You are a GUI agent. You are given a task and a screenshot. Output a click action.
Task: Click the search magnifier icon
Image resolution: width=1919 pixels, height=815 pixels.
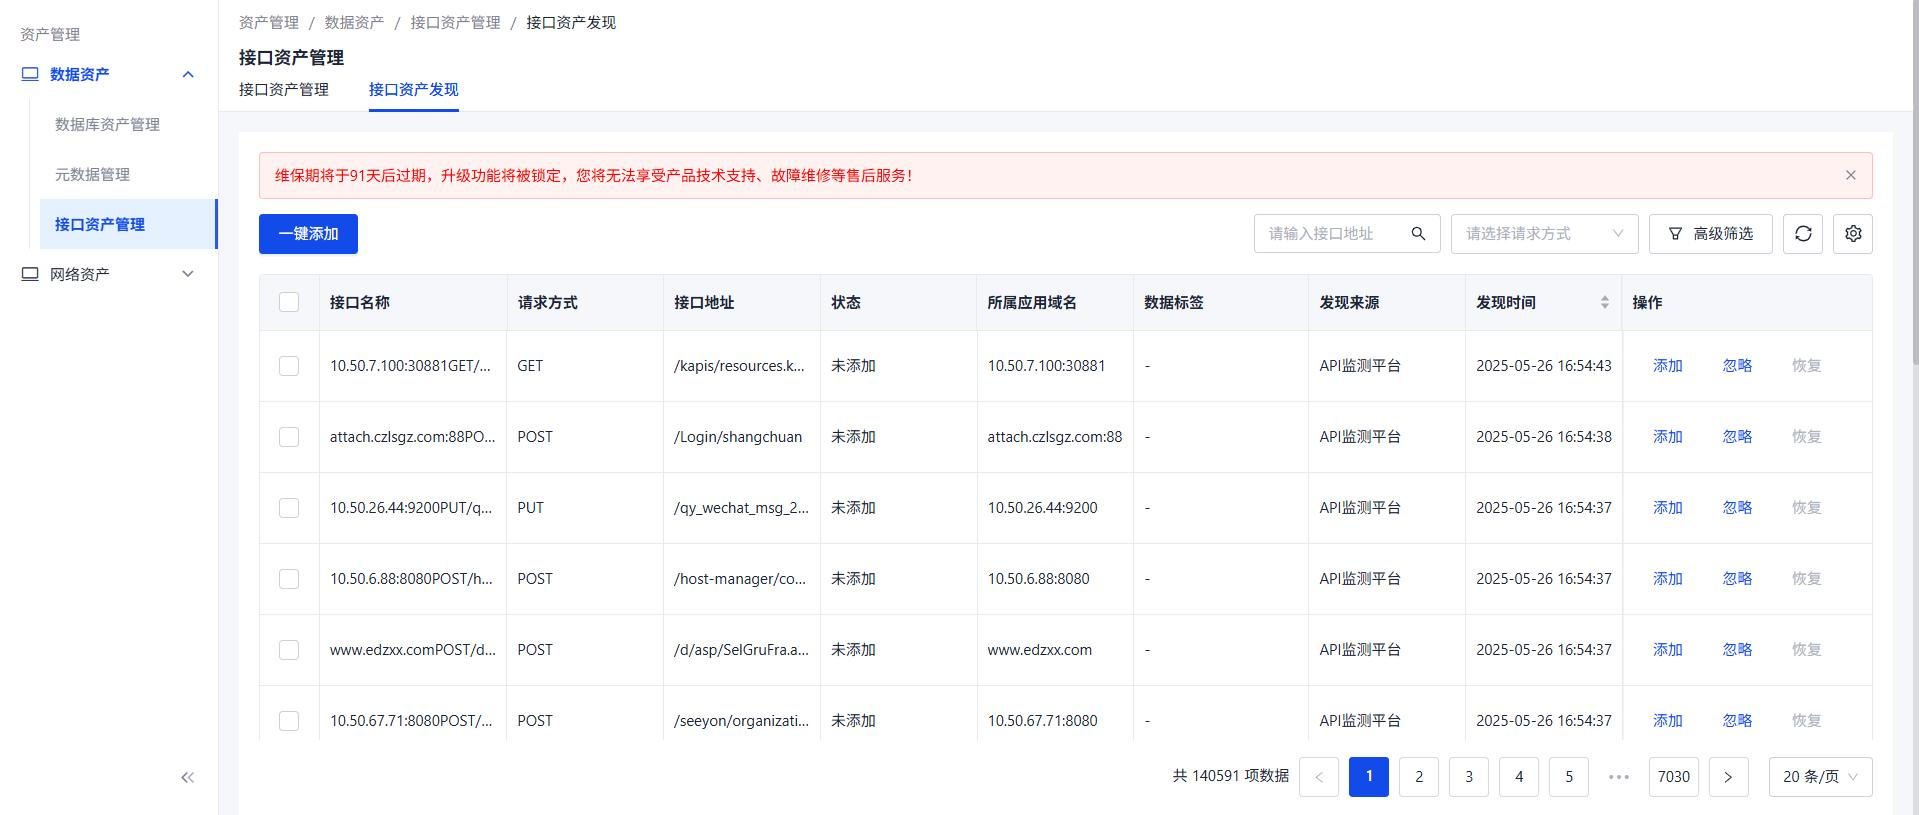[x=1418, y=234]
